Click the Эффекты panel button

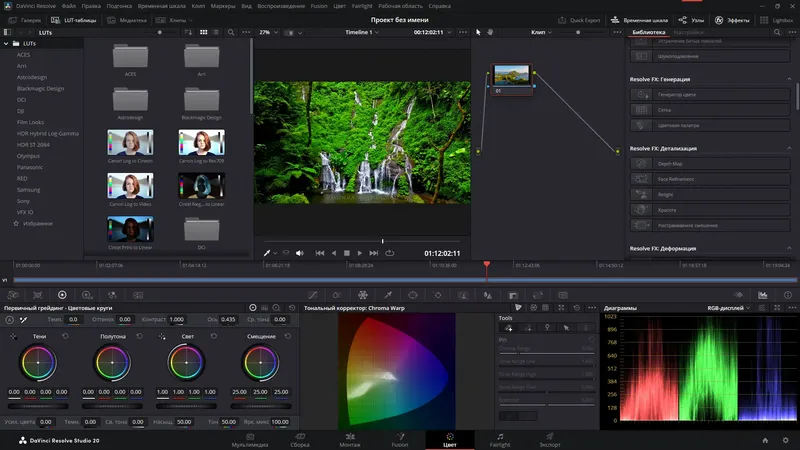coord(733,19)
